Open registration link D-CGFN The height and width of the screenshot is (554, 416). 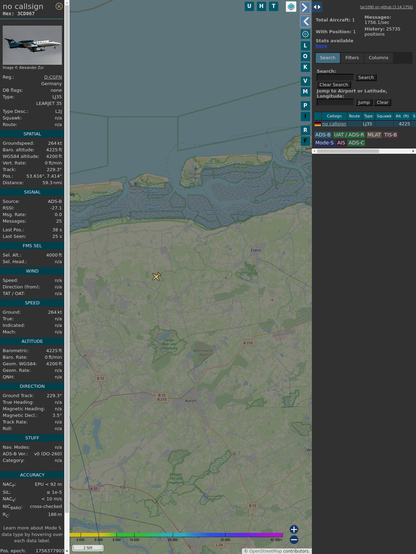tap(53, 77)
